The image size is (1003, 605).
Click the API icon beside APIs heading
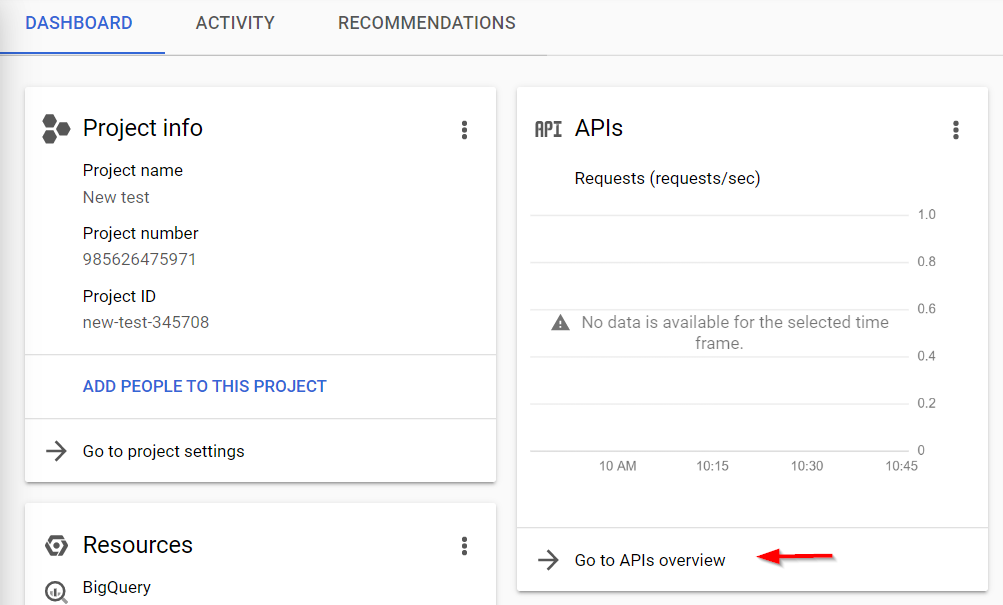pyautogui.click(x=548, y=129)
